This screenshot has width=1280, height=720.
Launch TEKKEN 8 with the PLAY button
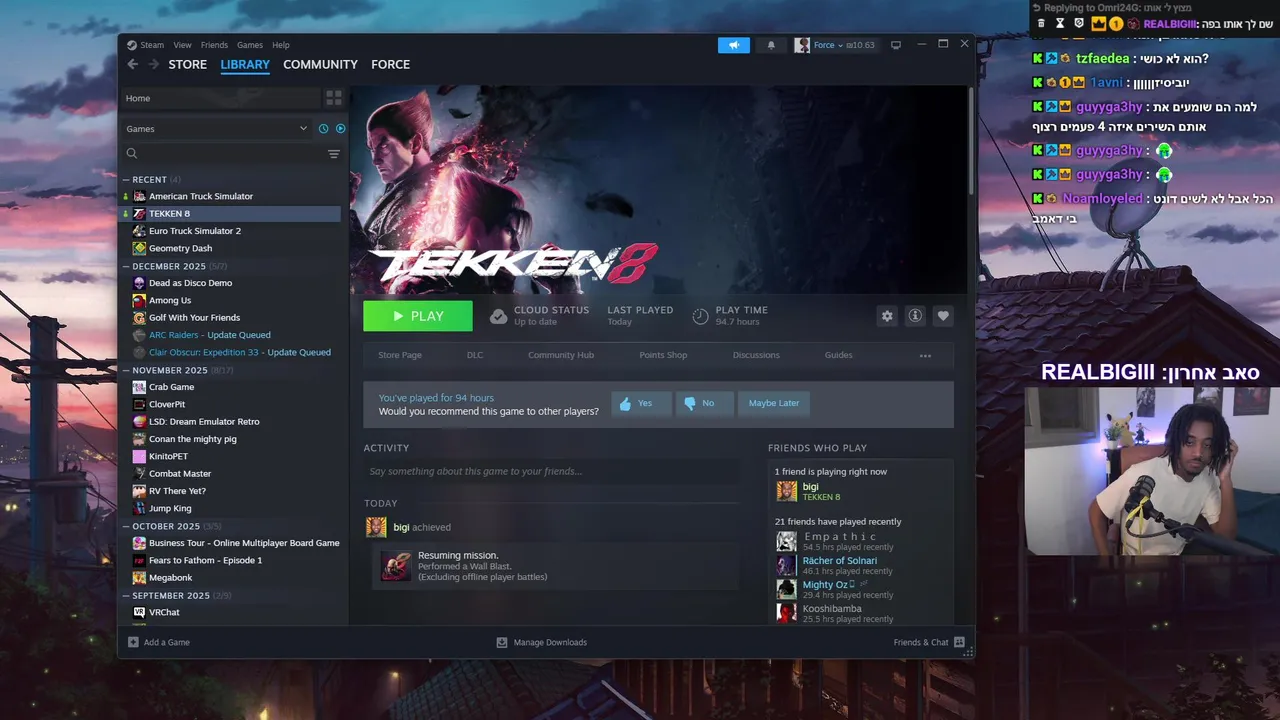coord(418,316)
